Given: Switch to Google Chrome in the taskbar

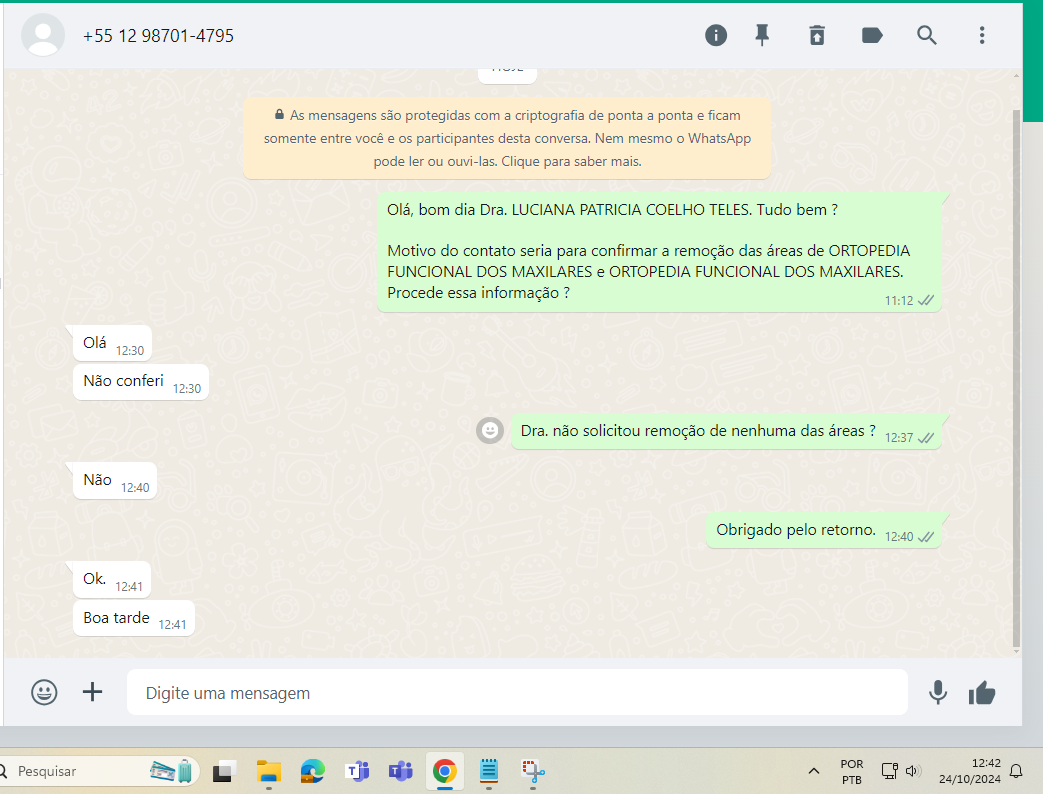Looking at the screenshot, I should click(x=444, y=771).
